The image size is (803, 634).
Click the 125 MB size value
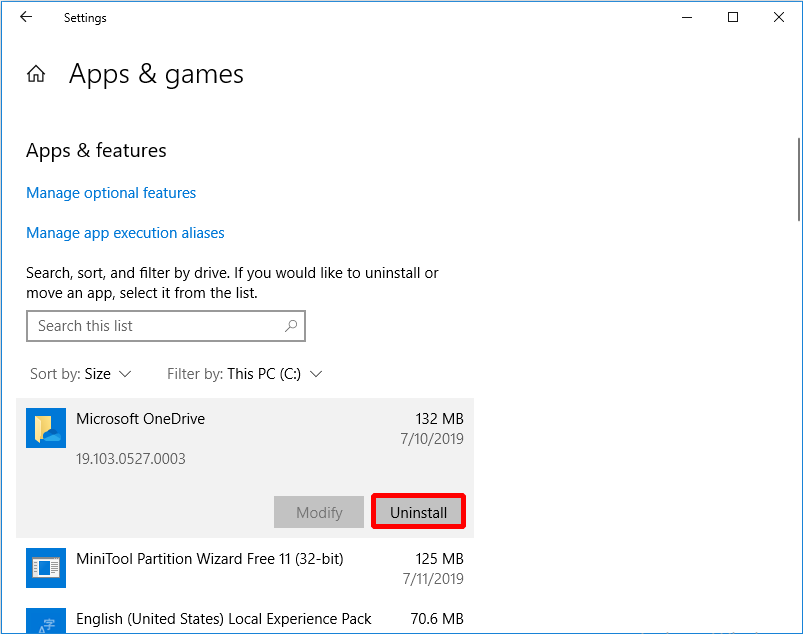coord(439,559)
